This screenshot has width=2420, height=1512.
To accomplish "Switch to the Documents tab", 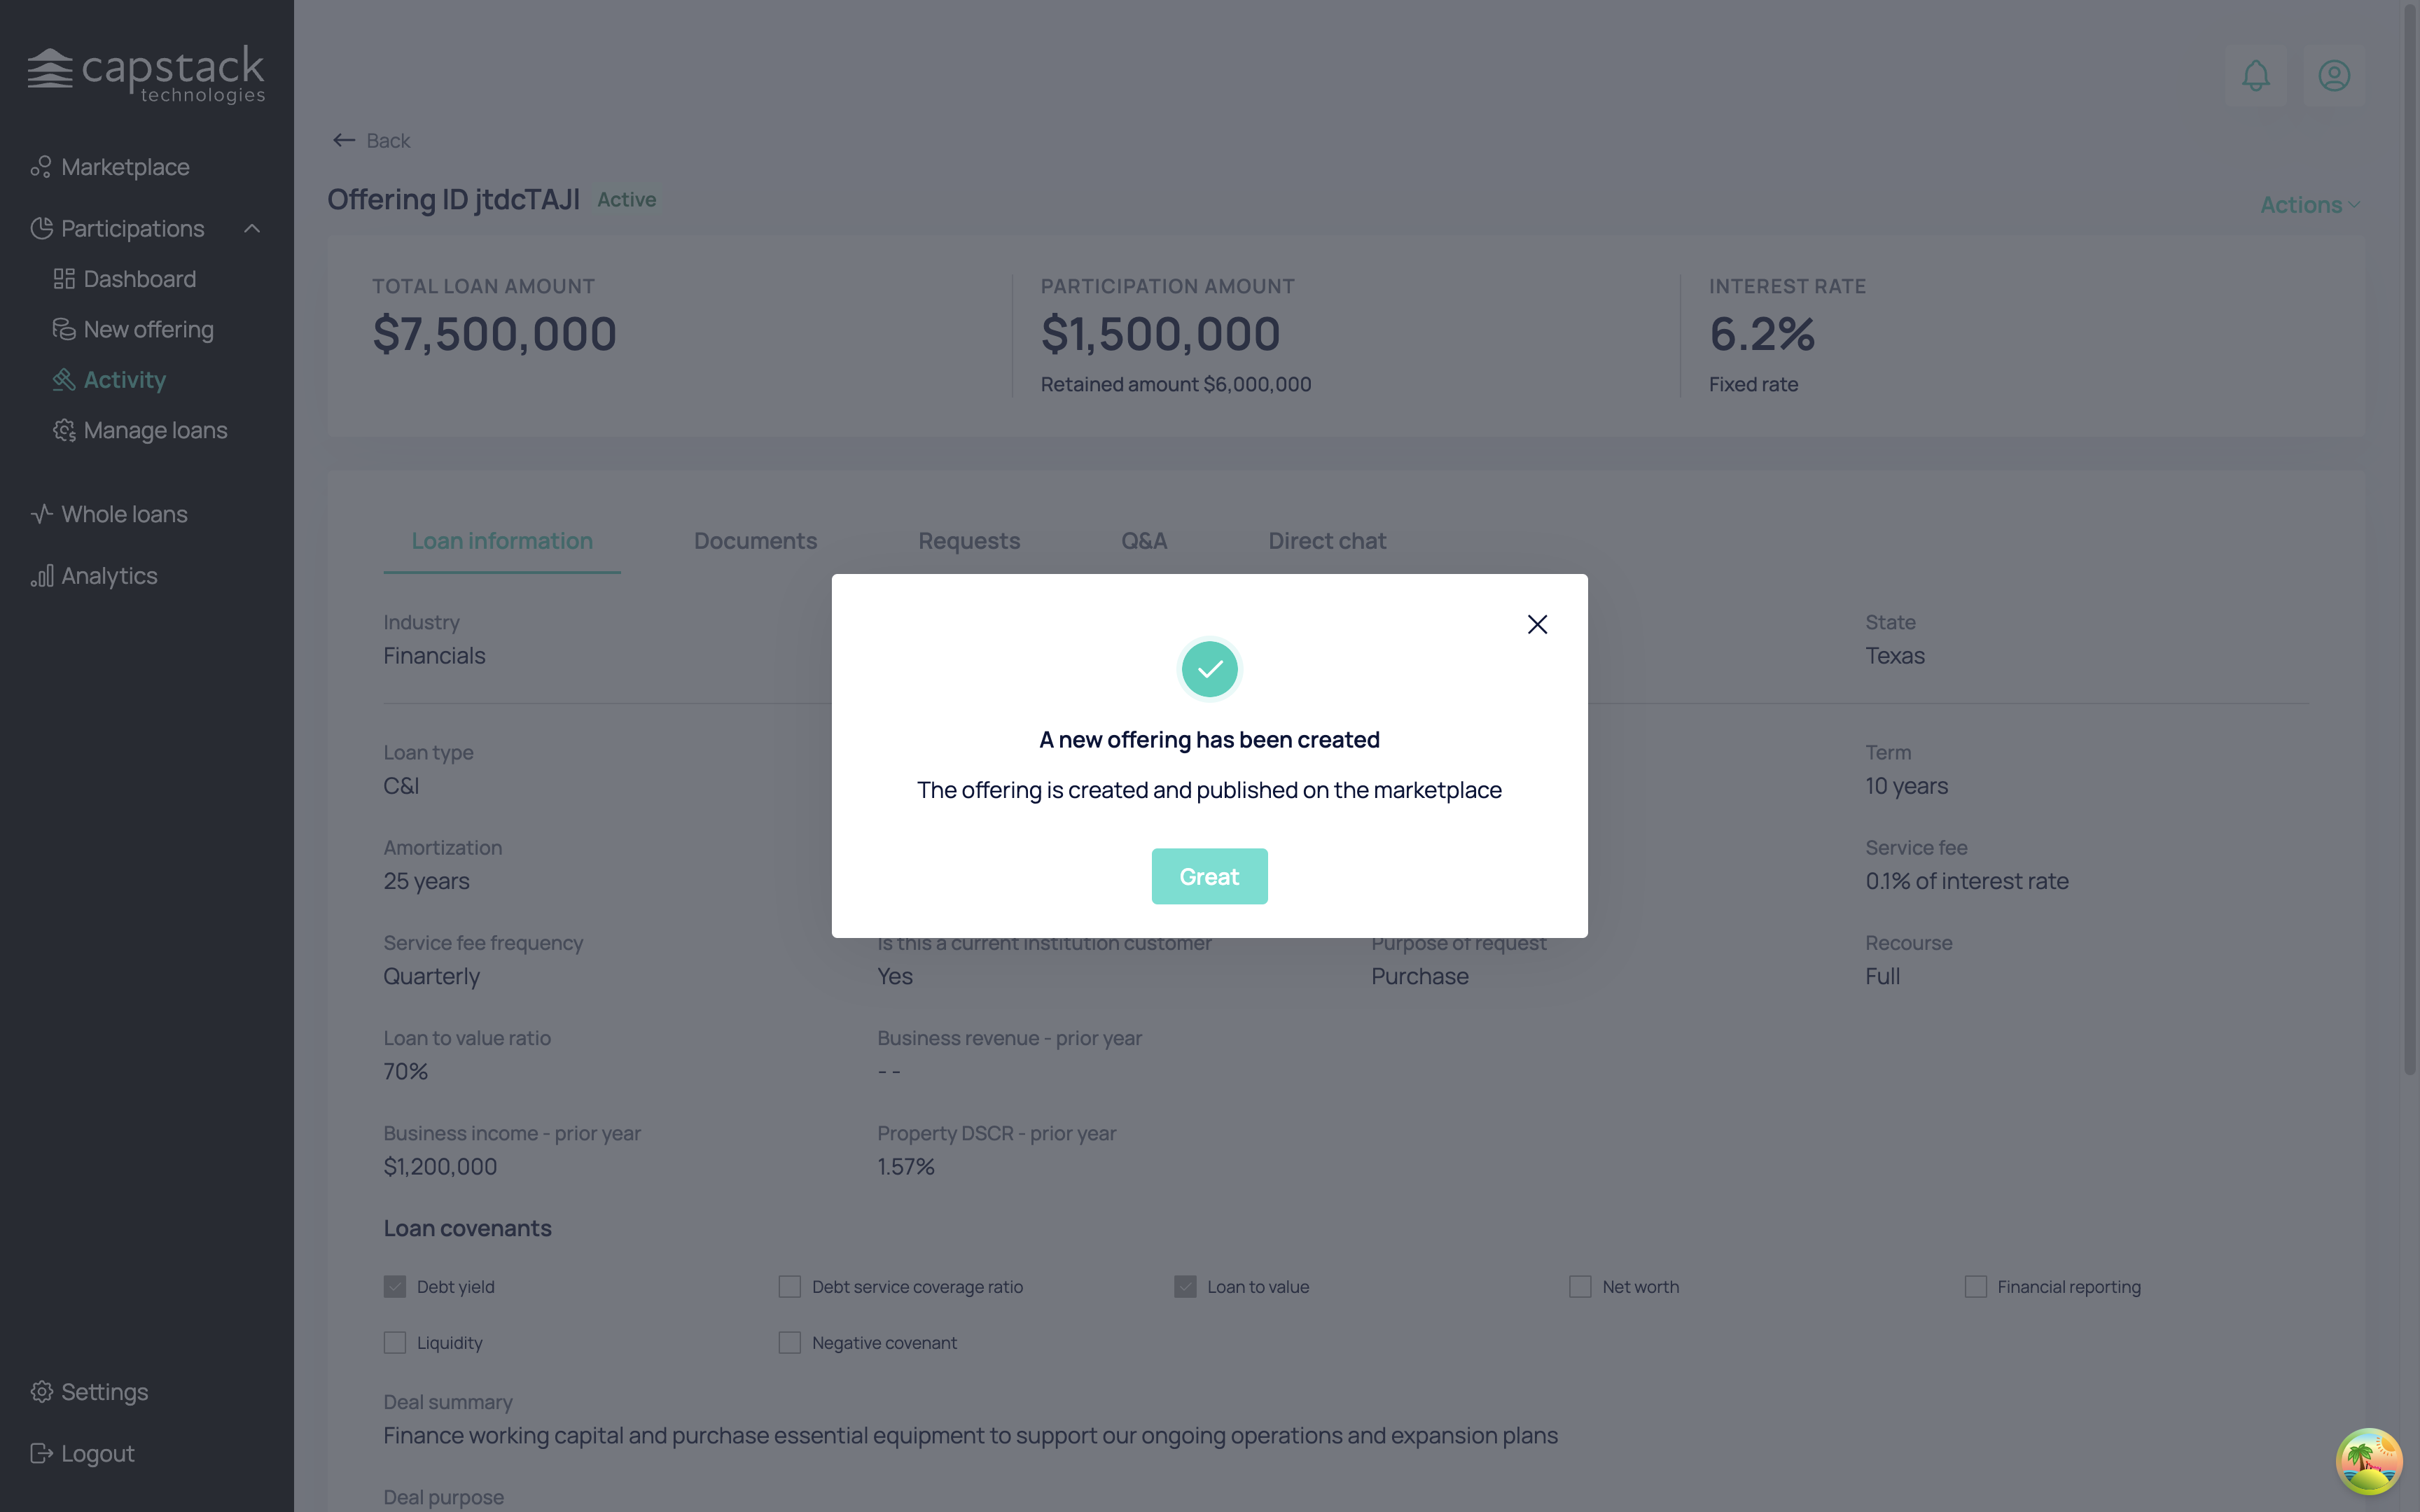I will pos(755,541).
